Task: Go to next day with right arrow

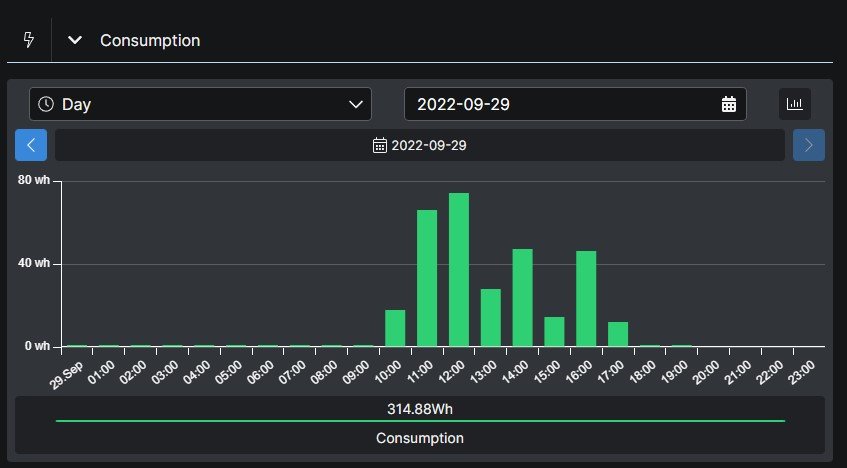Action: click(x=809, y=145)
